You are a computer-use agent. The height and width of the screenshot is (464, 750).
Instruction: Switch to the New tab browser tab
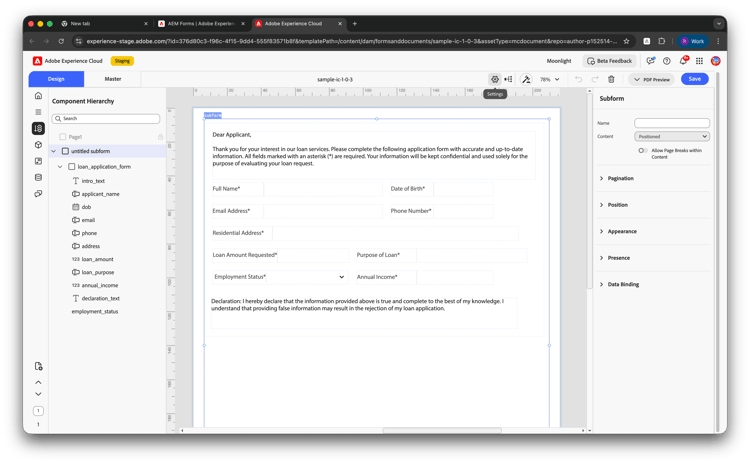[x=104, y=23]
